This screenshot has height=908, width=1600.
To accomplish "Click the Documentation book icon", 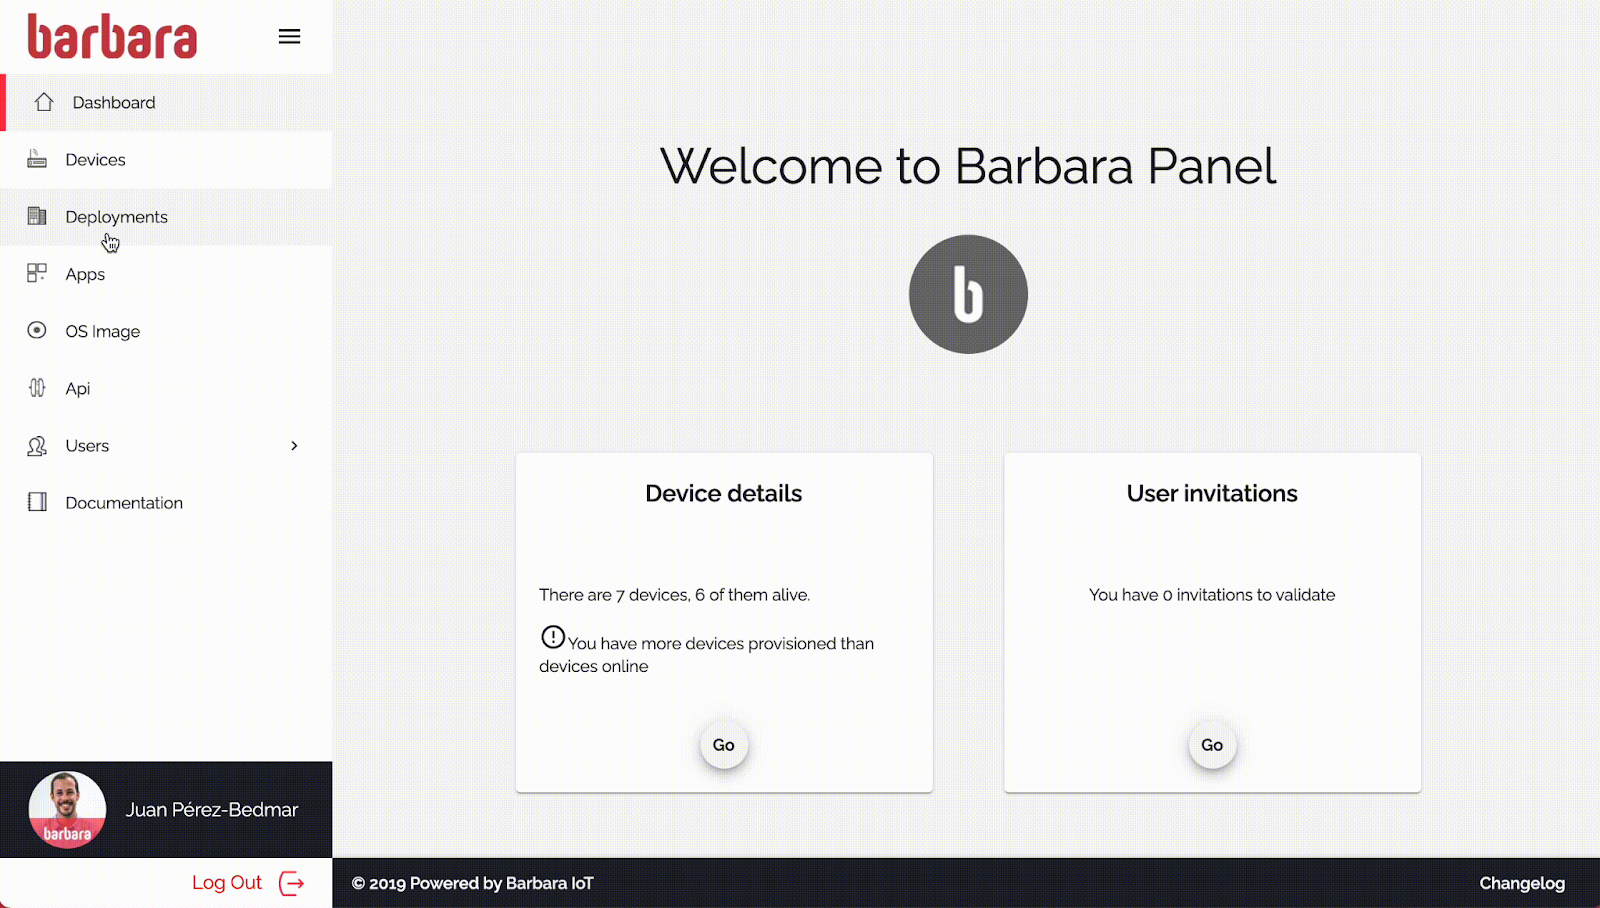I will coord(37,502).
